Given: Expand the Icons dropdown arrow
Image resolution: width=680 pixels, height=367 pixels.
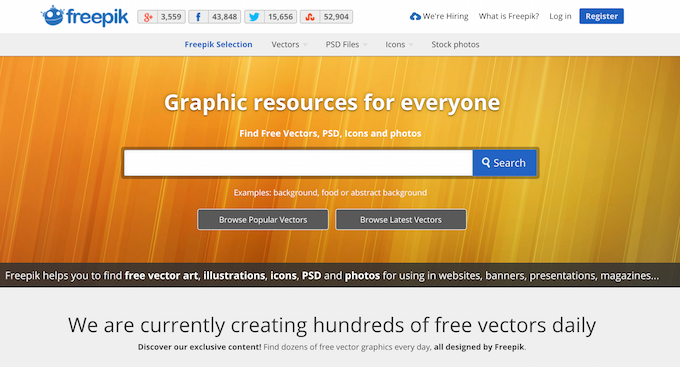Looking at the screenshot, I should click(x=411, y=45).
